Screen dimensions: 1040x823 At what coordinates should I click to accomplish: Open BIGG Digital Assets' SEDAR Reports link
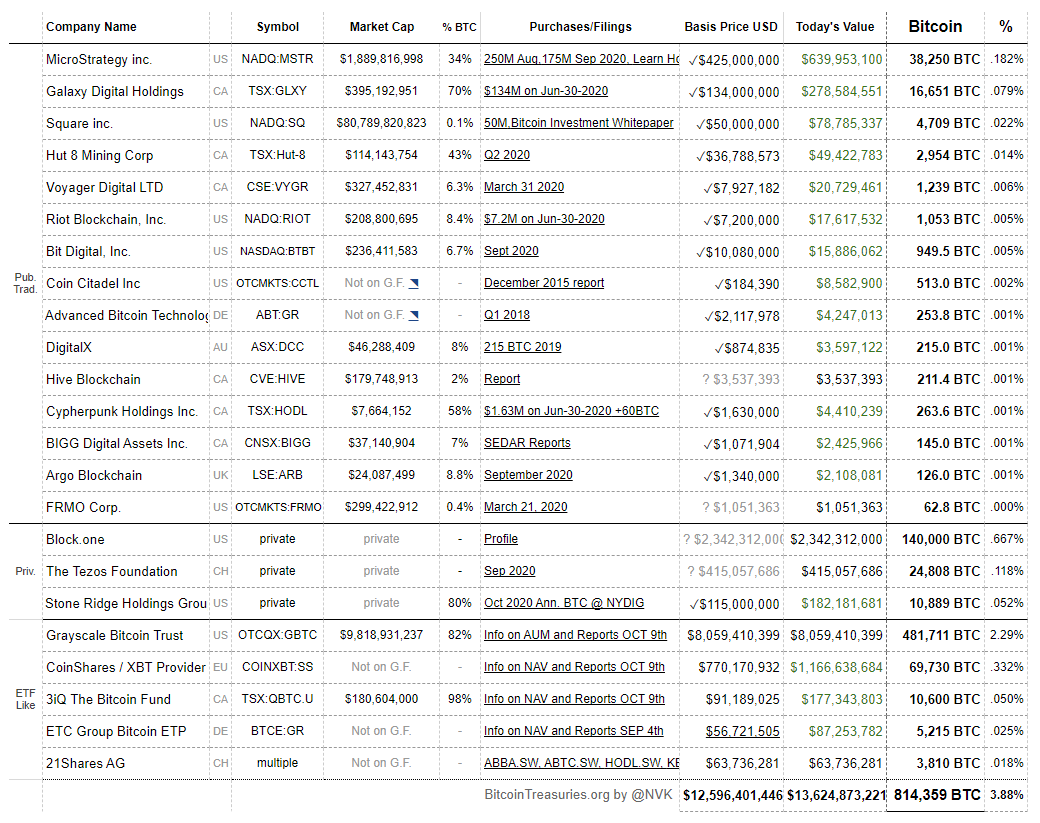(527, 443)
